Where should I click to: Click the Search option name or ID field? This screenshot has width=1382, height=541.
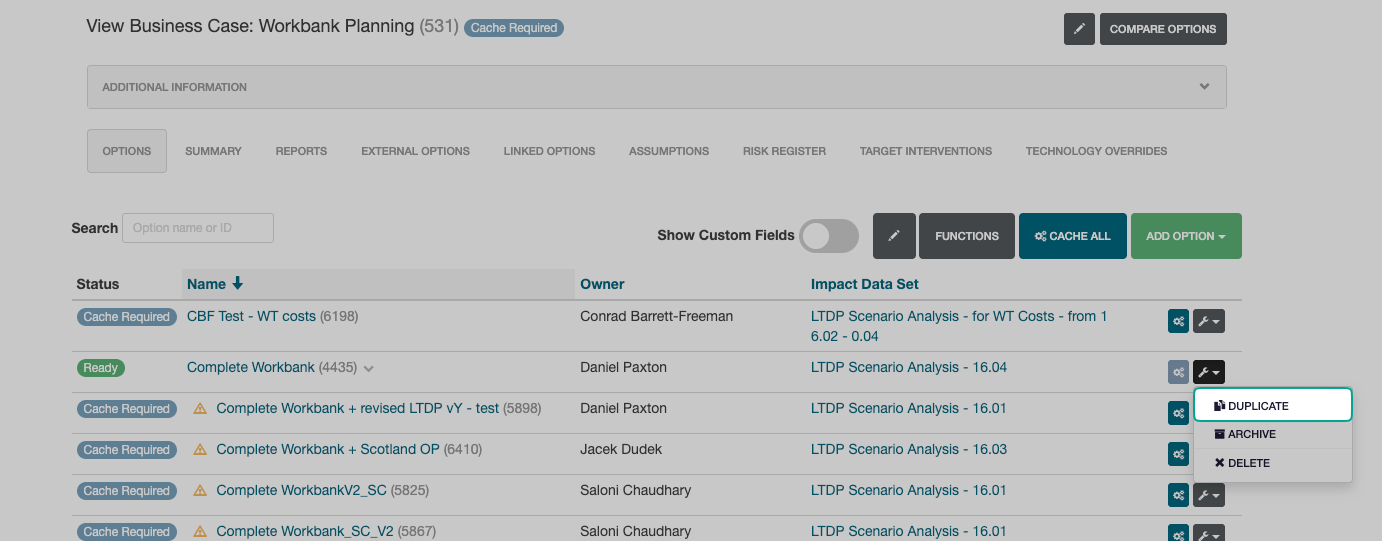tap(198, 228)
